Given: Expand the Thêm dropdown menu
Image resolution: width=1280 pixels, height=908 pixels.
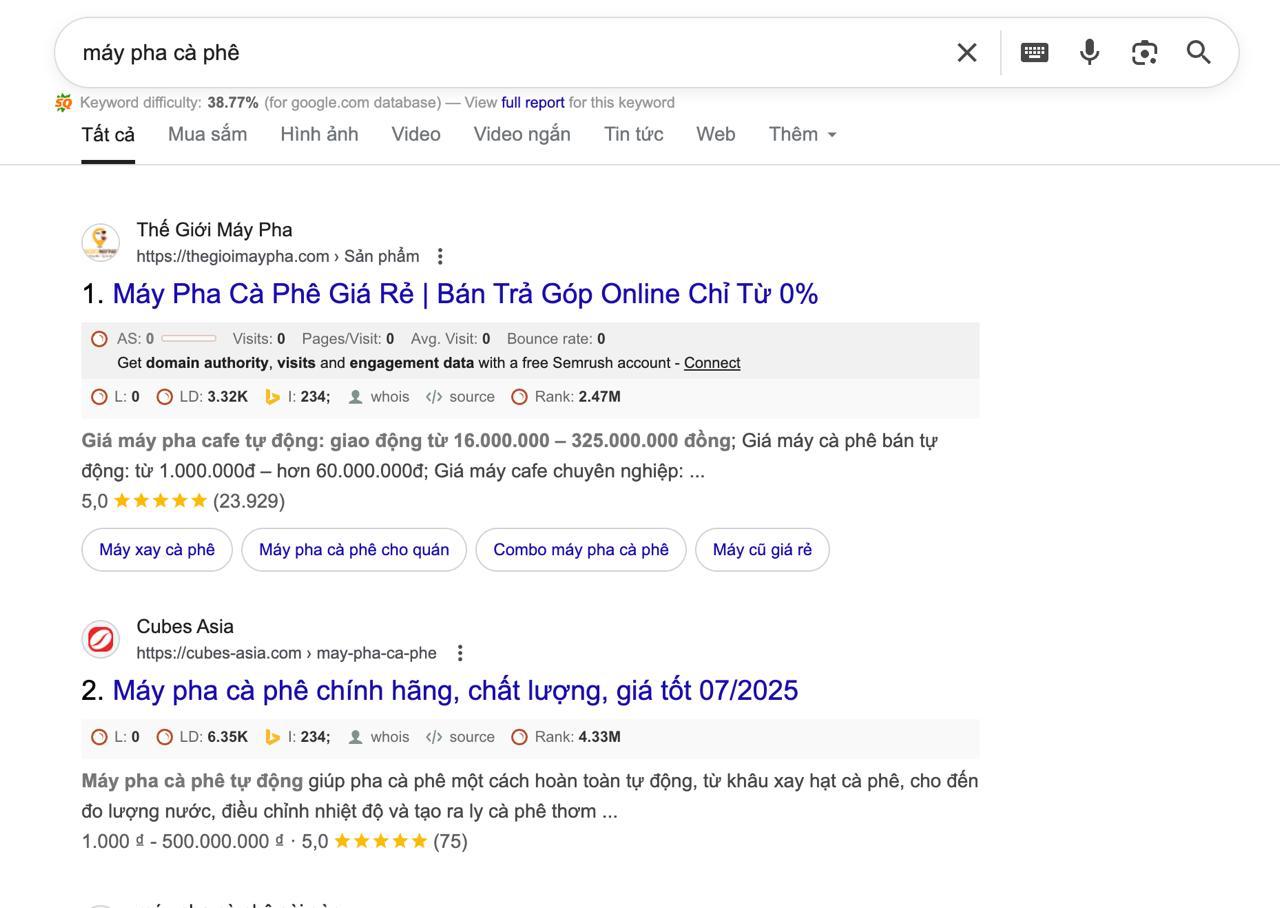Looking at the screenshot, I should pos(802,134).
